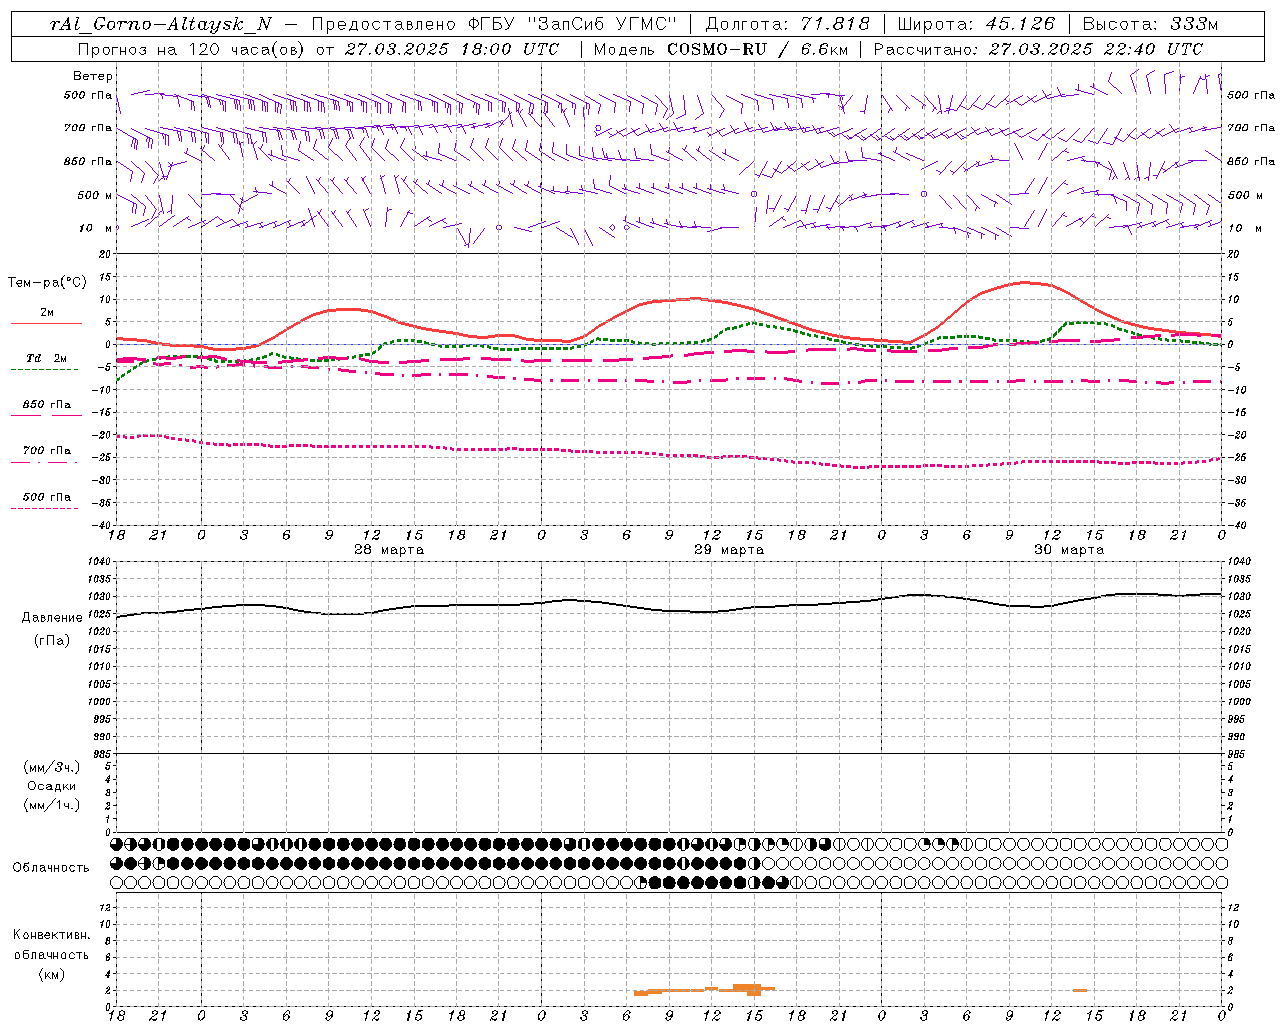Click the 500 гПа temperature legend label
The image size is (1280, 1024).
point(47,497)
